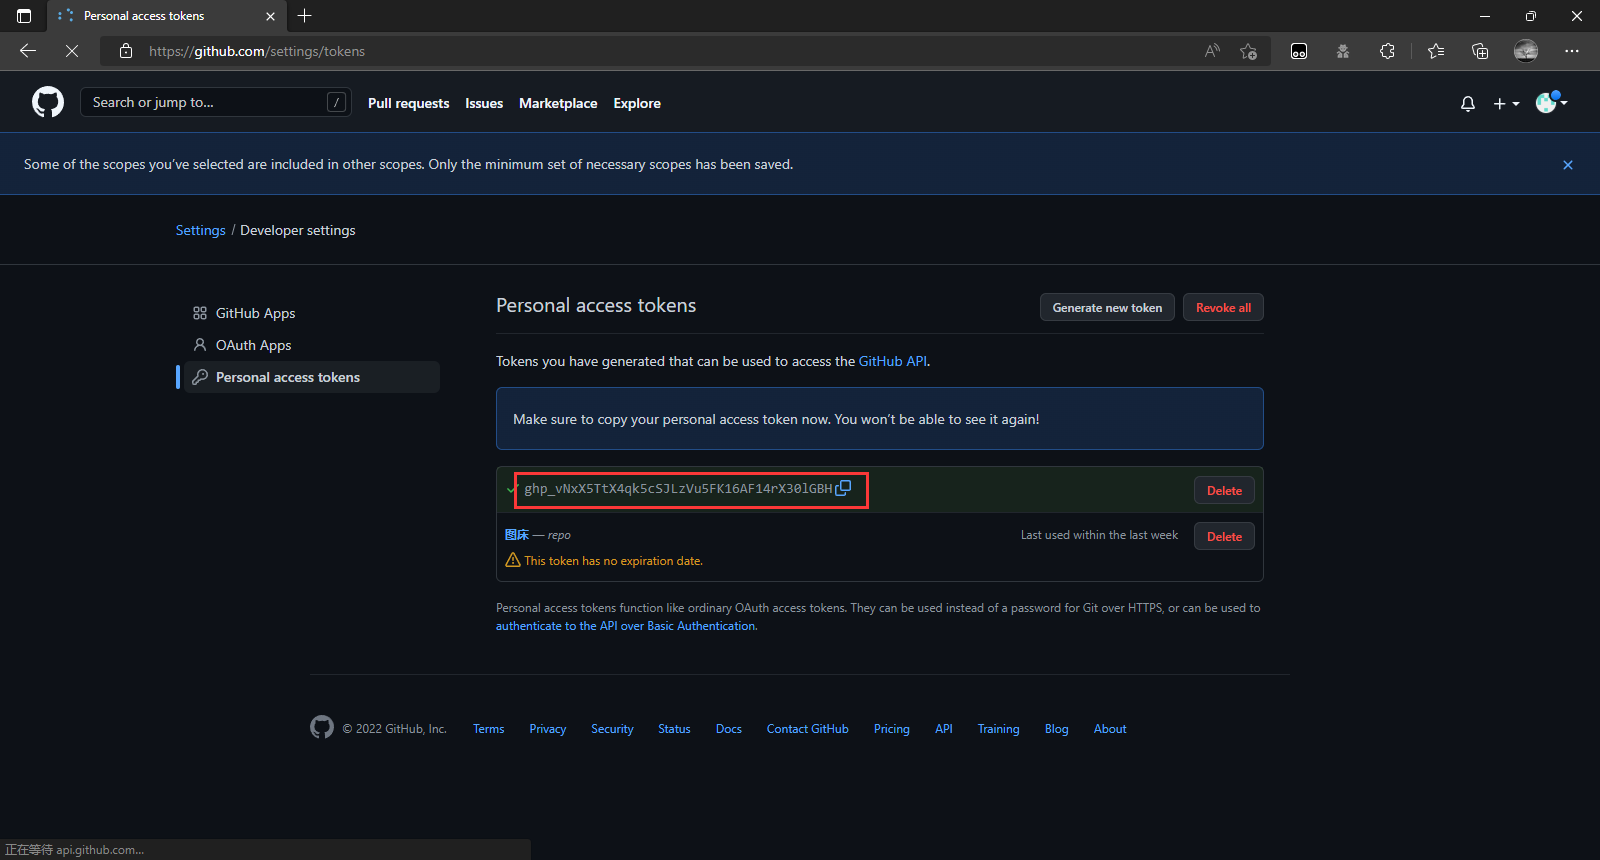Click the browser extension icon beside favorites star
Image resolution: width=1600 pixels, height=860 pixels.
(x=1299, y=51)
